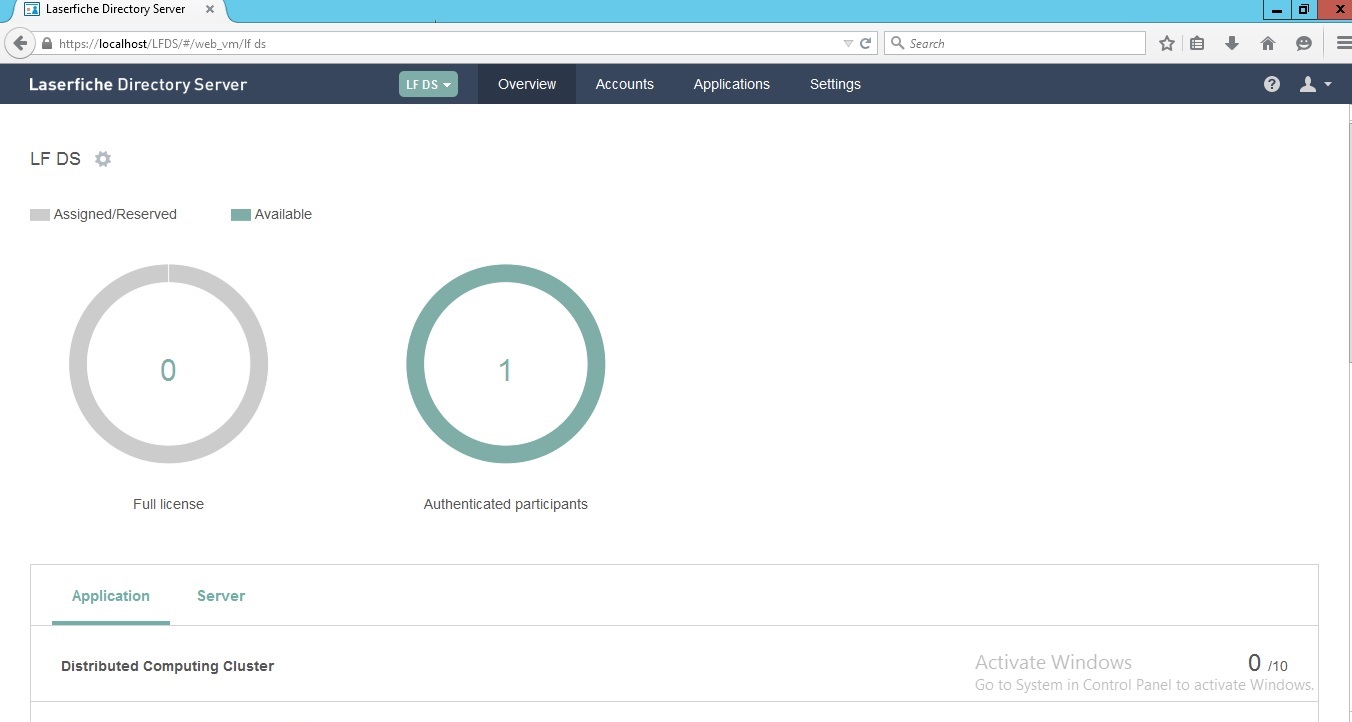Viewport: 1352px width, 722px height.
Task: Click the Authenticated participants donut chart
Action: [506, 364]
